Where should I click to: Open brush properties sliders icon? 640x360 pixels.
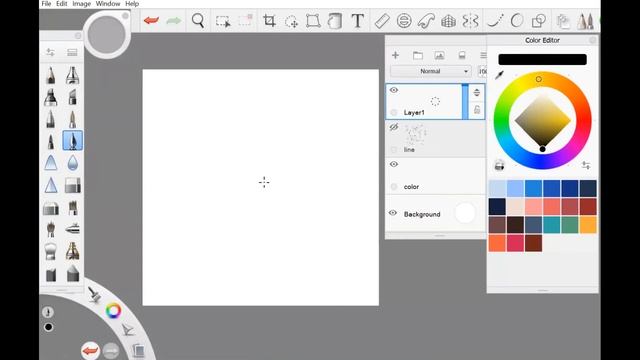(51, 52)
